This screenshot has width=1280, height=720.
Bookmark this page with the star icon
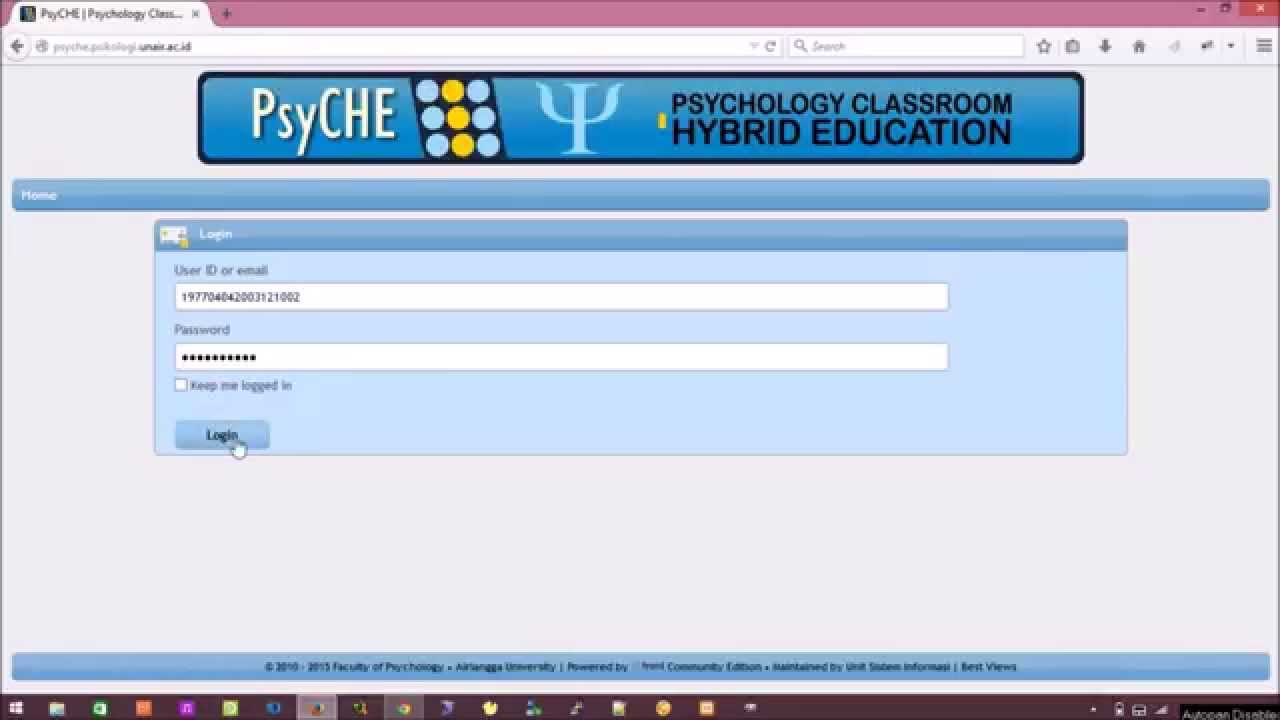point(1044,46)
